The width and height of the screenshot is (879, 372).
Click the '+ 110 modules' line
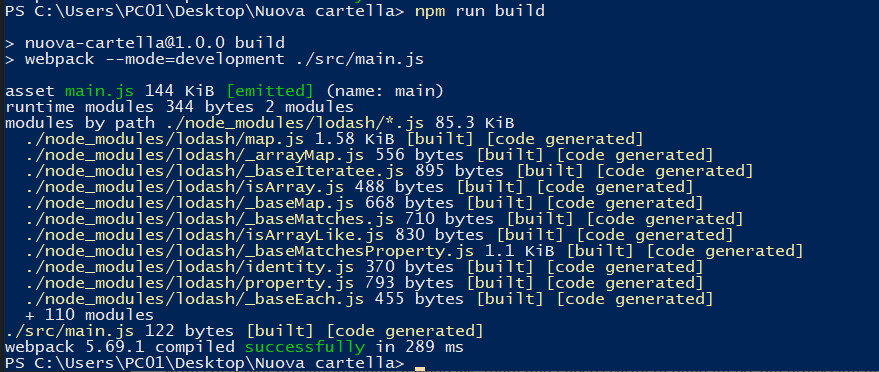tap(90, 315)
